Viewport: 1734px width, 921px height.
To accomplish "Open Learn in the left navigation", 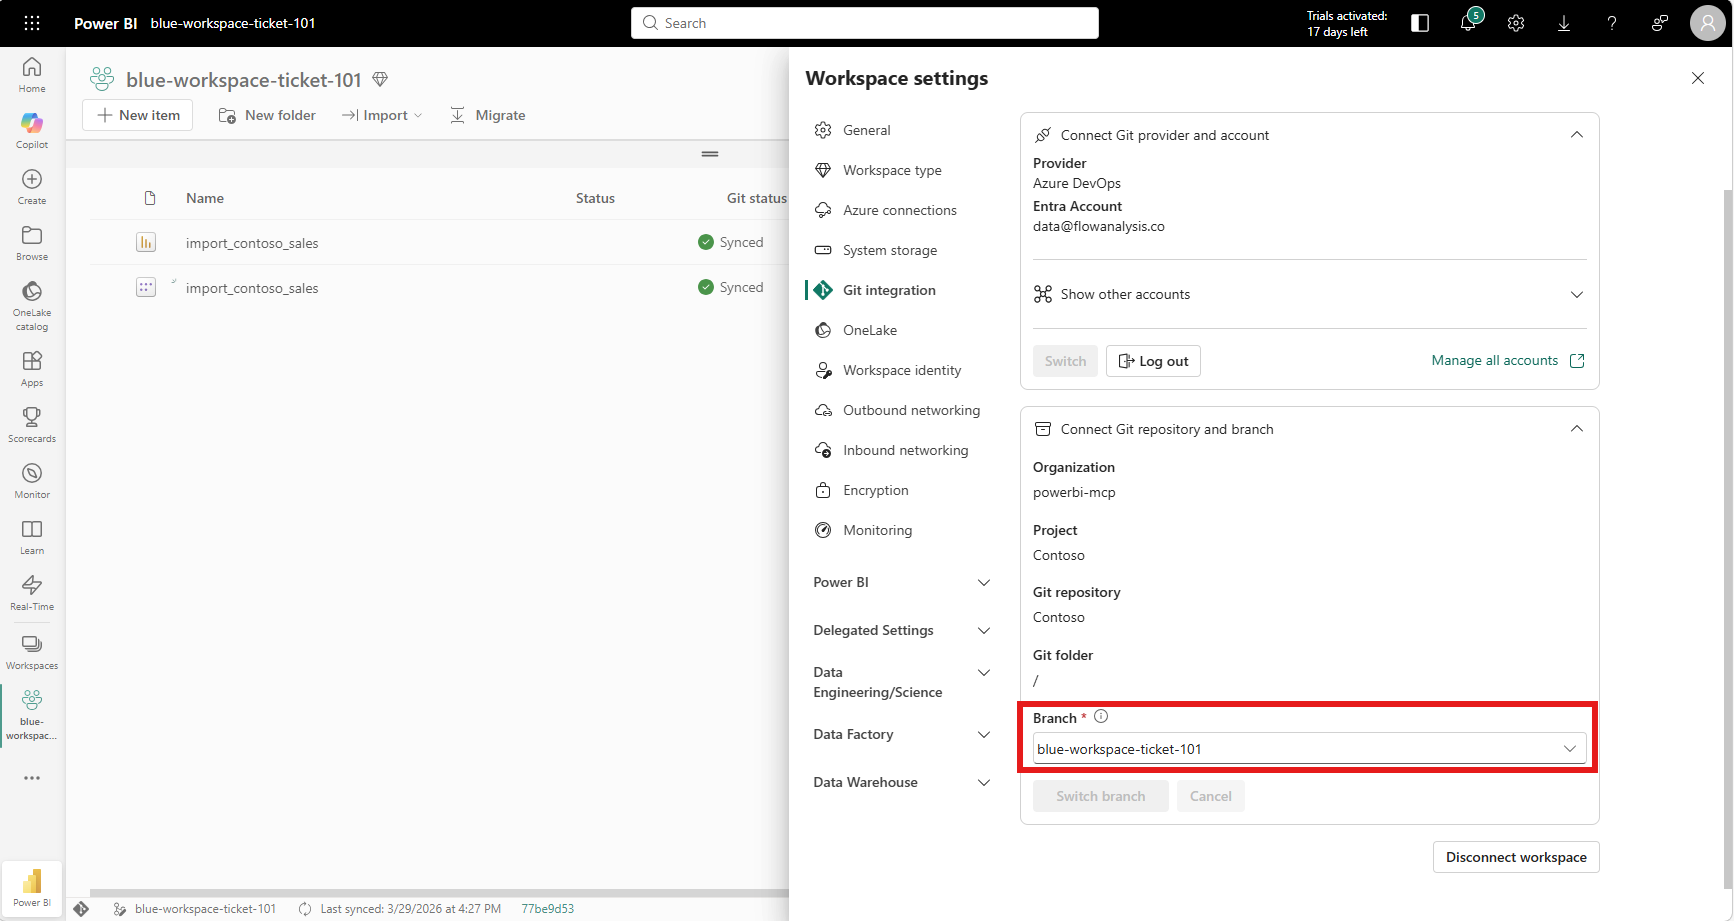I will pos(32,537).
